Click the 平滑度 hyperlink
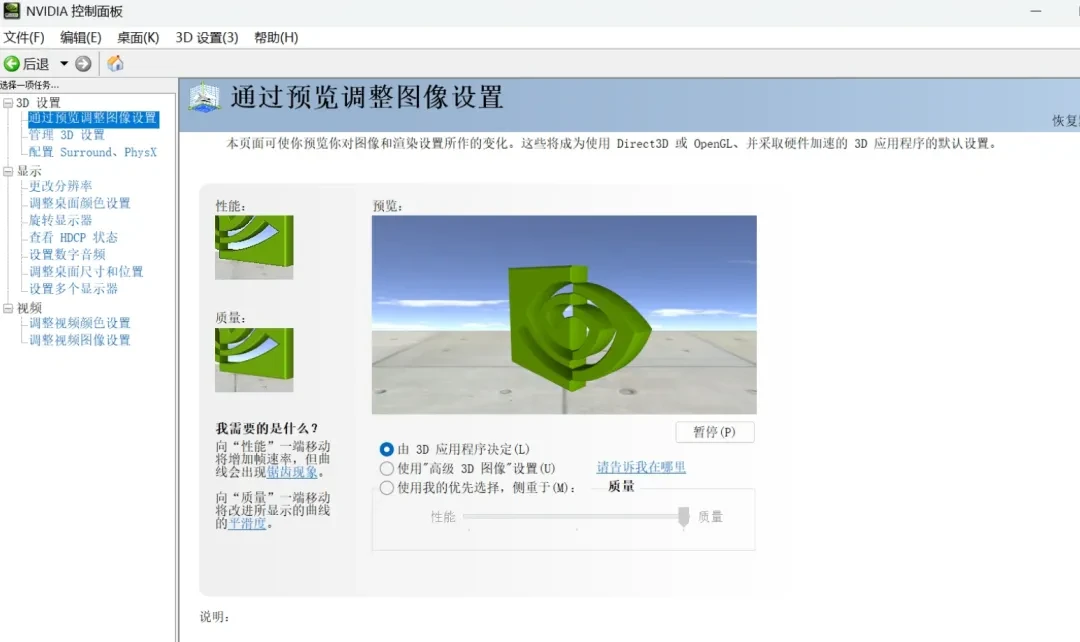The width and height of the screenshot is (1080, 642). click(x=247, y=524)
